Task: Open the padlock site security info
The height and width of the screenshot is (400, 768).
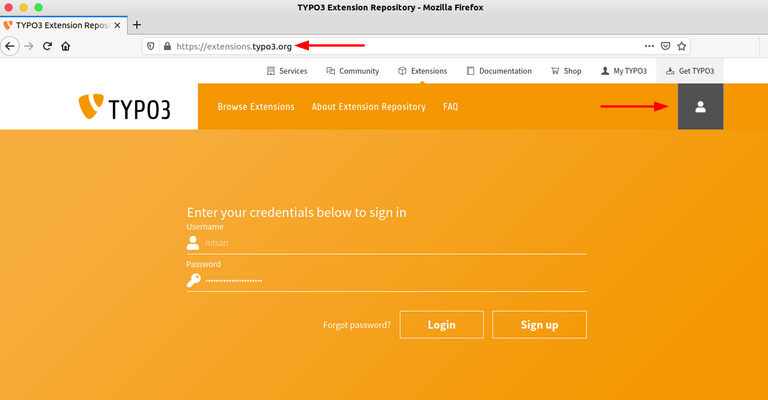Action: tap(166, 46)
